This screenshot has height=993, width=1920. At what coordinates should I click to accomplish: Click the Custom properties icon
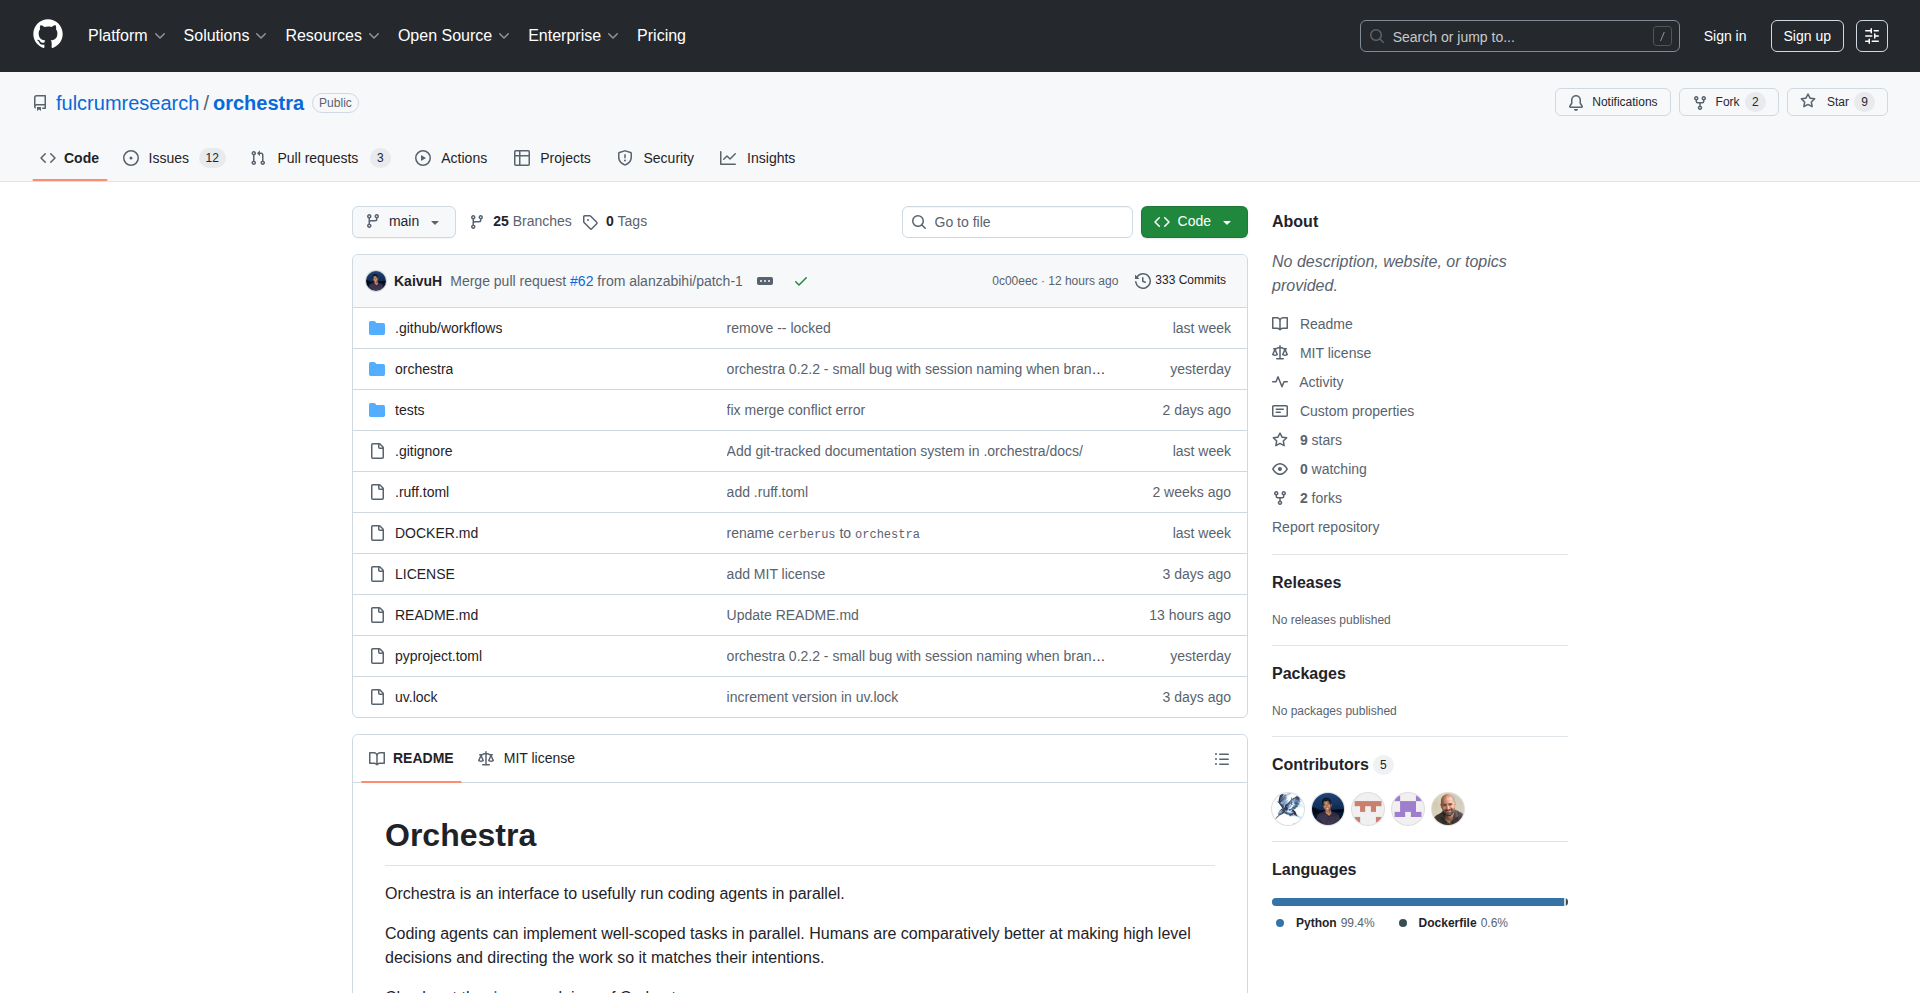(1280, 411)
